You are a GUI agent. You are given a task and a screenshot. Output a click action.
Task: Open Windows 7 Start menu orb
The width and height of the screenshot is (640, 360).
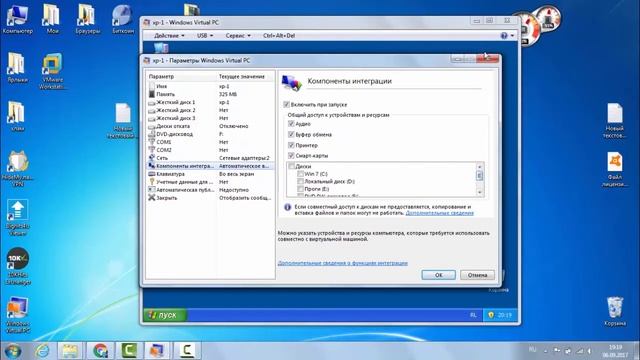click(x=13, y=351)
